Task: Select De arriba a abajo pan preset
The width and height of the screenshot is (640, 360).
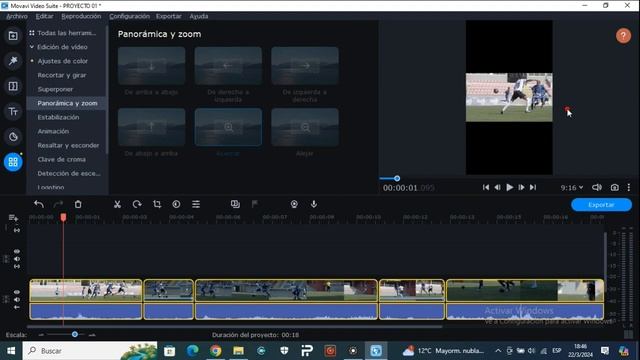Action: pos(151,66)
